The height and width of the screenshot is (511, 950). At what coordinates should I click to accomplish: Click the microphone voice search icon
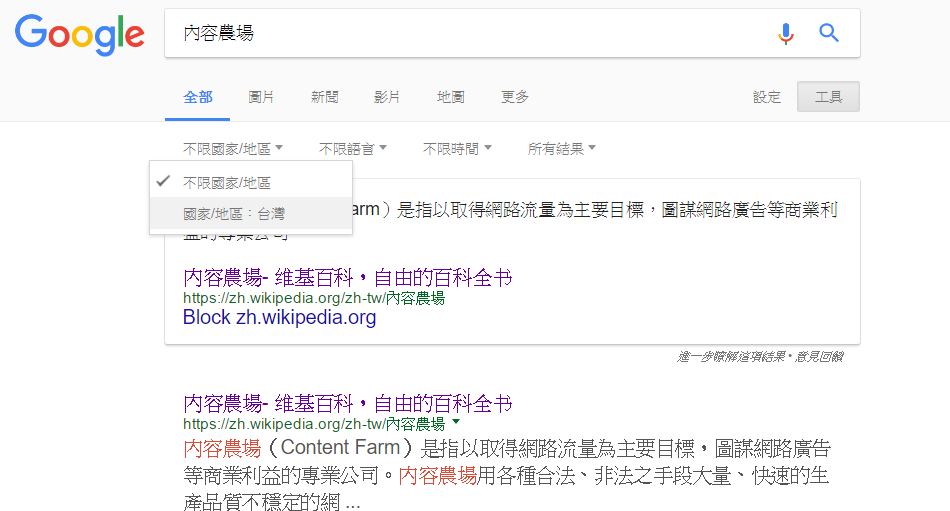point(786,33)
